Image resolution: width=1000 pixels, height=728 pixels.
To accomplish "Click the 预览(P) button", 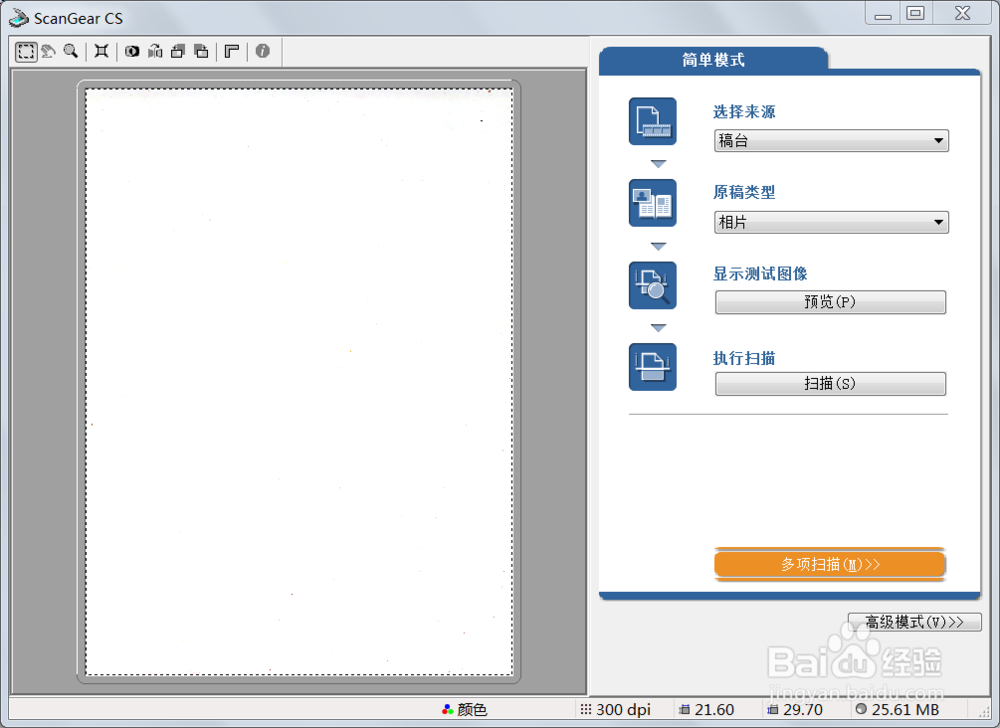I will click(830, 302).
